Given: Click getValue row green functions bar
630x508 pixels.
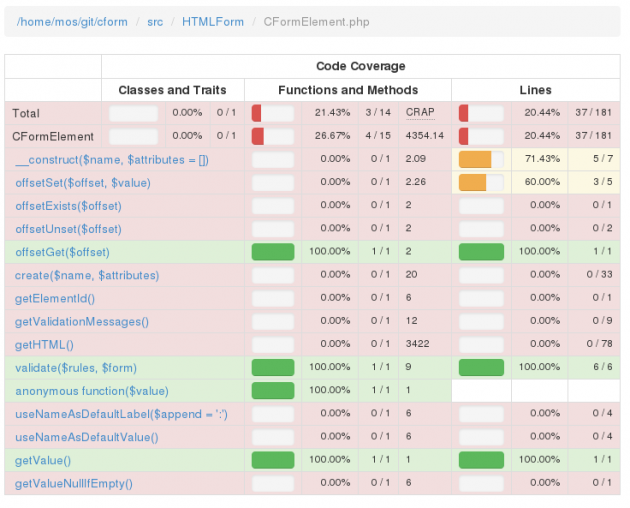Looking at the screenshot, I should pos(273,460).
